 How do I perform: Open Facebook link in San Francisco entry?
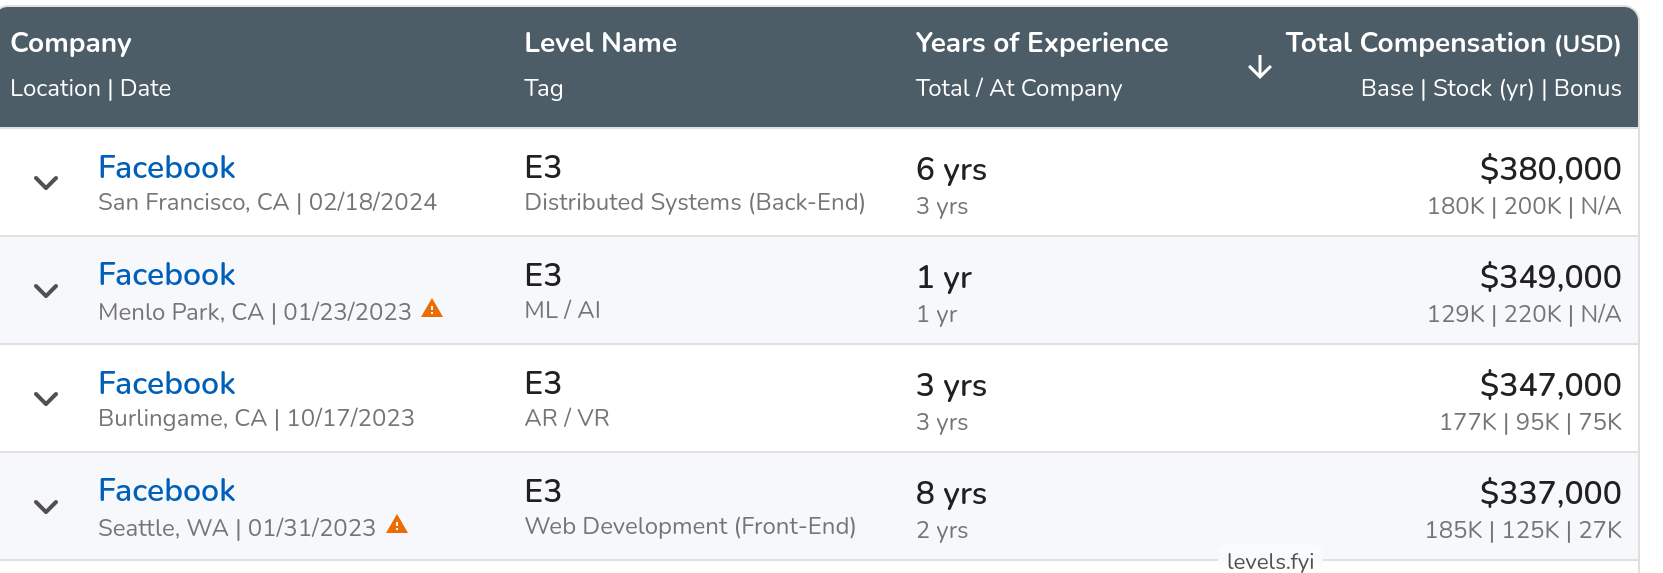(x=167, y=167)
